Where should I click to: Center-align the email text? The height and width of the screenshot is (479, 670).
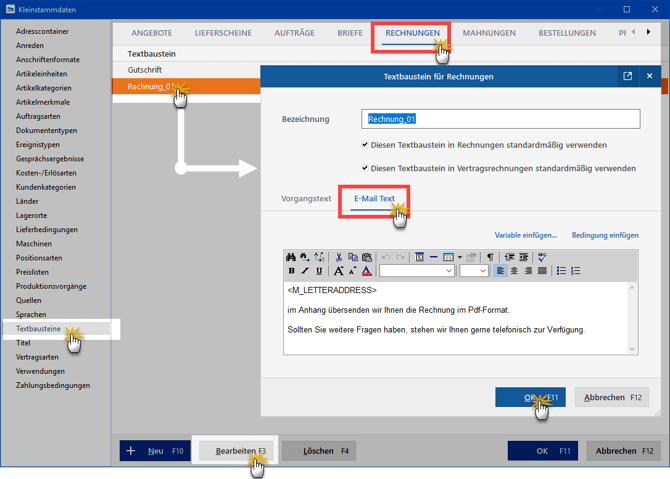515,271
